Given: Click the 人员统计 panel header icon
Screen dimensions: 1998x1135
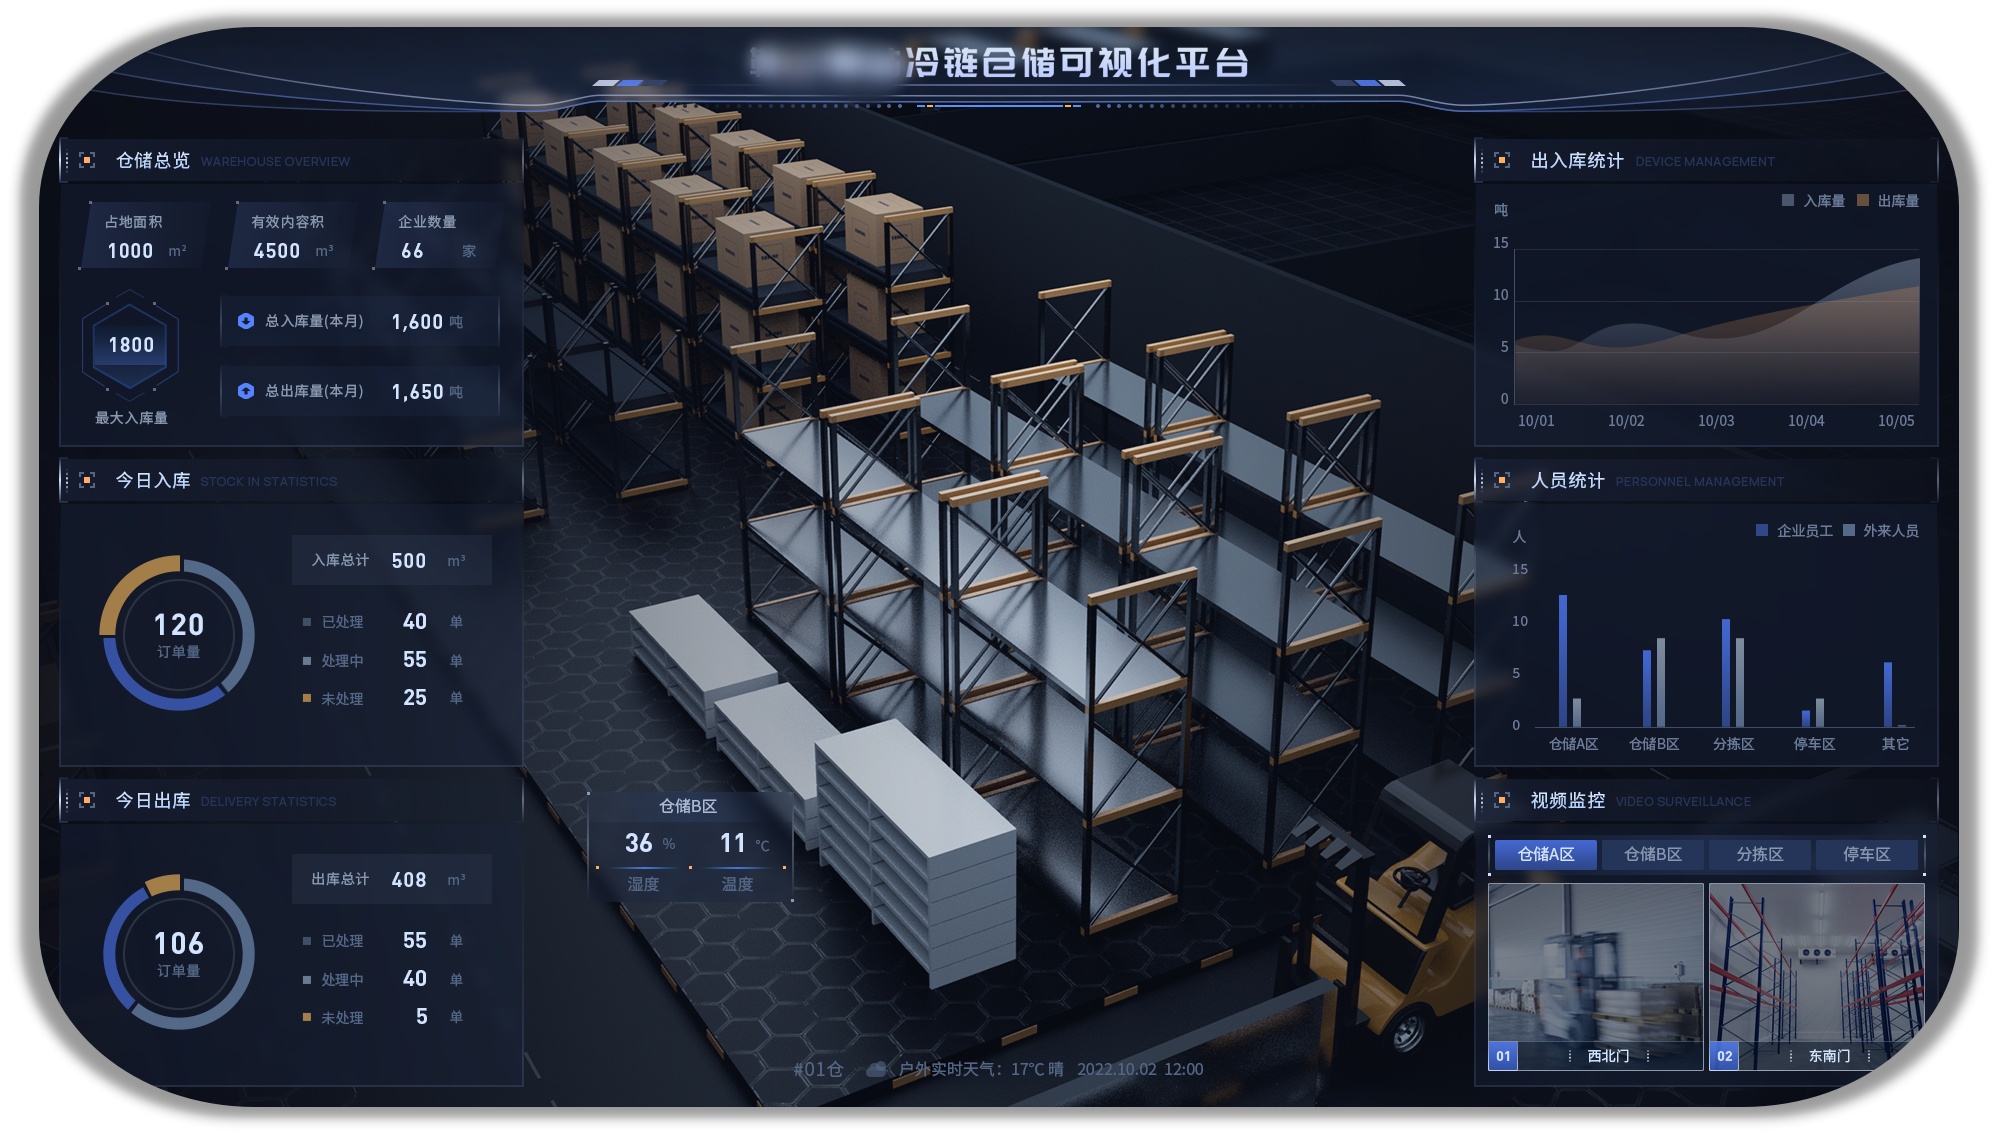Looking at the screenshot, I should [1502, 480].
